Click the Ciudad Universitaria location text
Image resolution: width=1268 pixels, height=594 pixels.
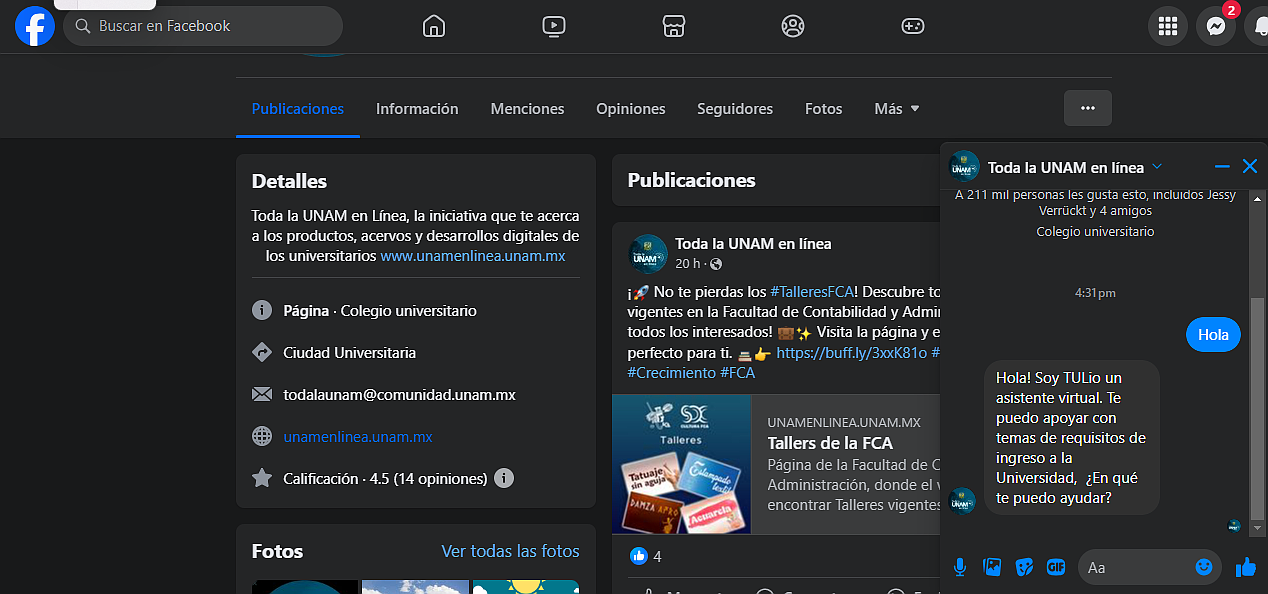click(x=350, y=353)
